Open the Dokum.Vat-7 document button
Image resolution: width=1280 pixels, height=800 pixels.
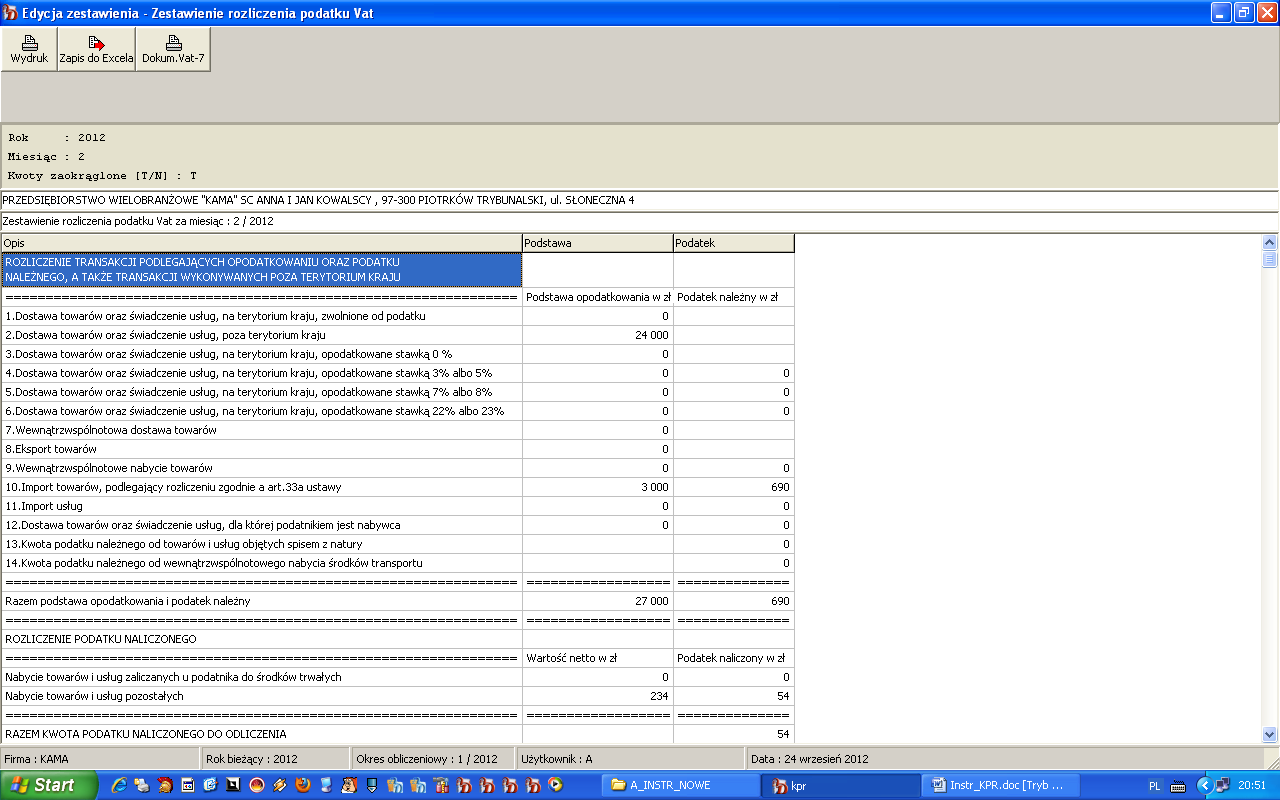click(173, 49)
